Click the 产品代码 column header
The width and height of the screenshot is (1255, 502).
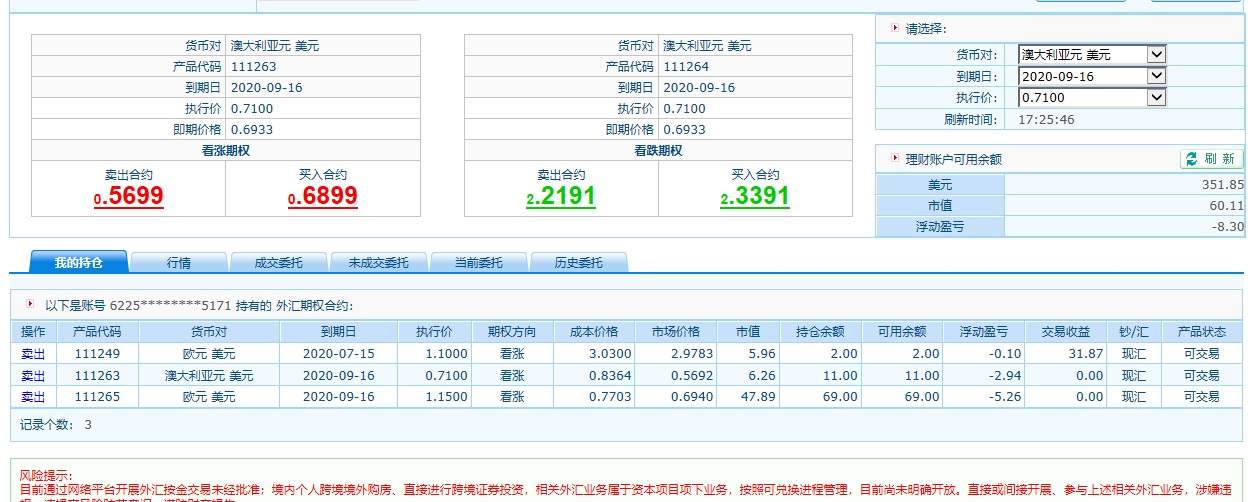coord(97,332)
